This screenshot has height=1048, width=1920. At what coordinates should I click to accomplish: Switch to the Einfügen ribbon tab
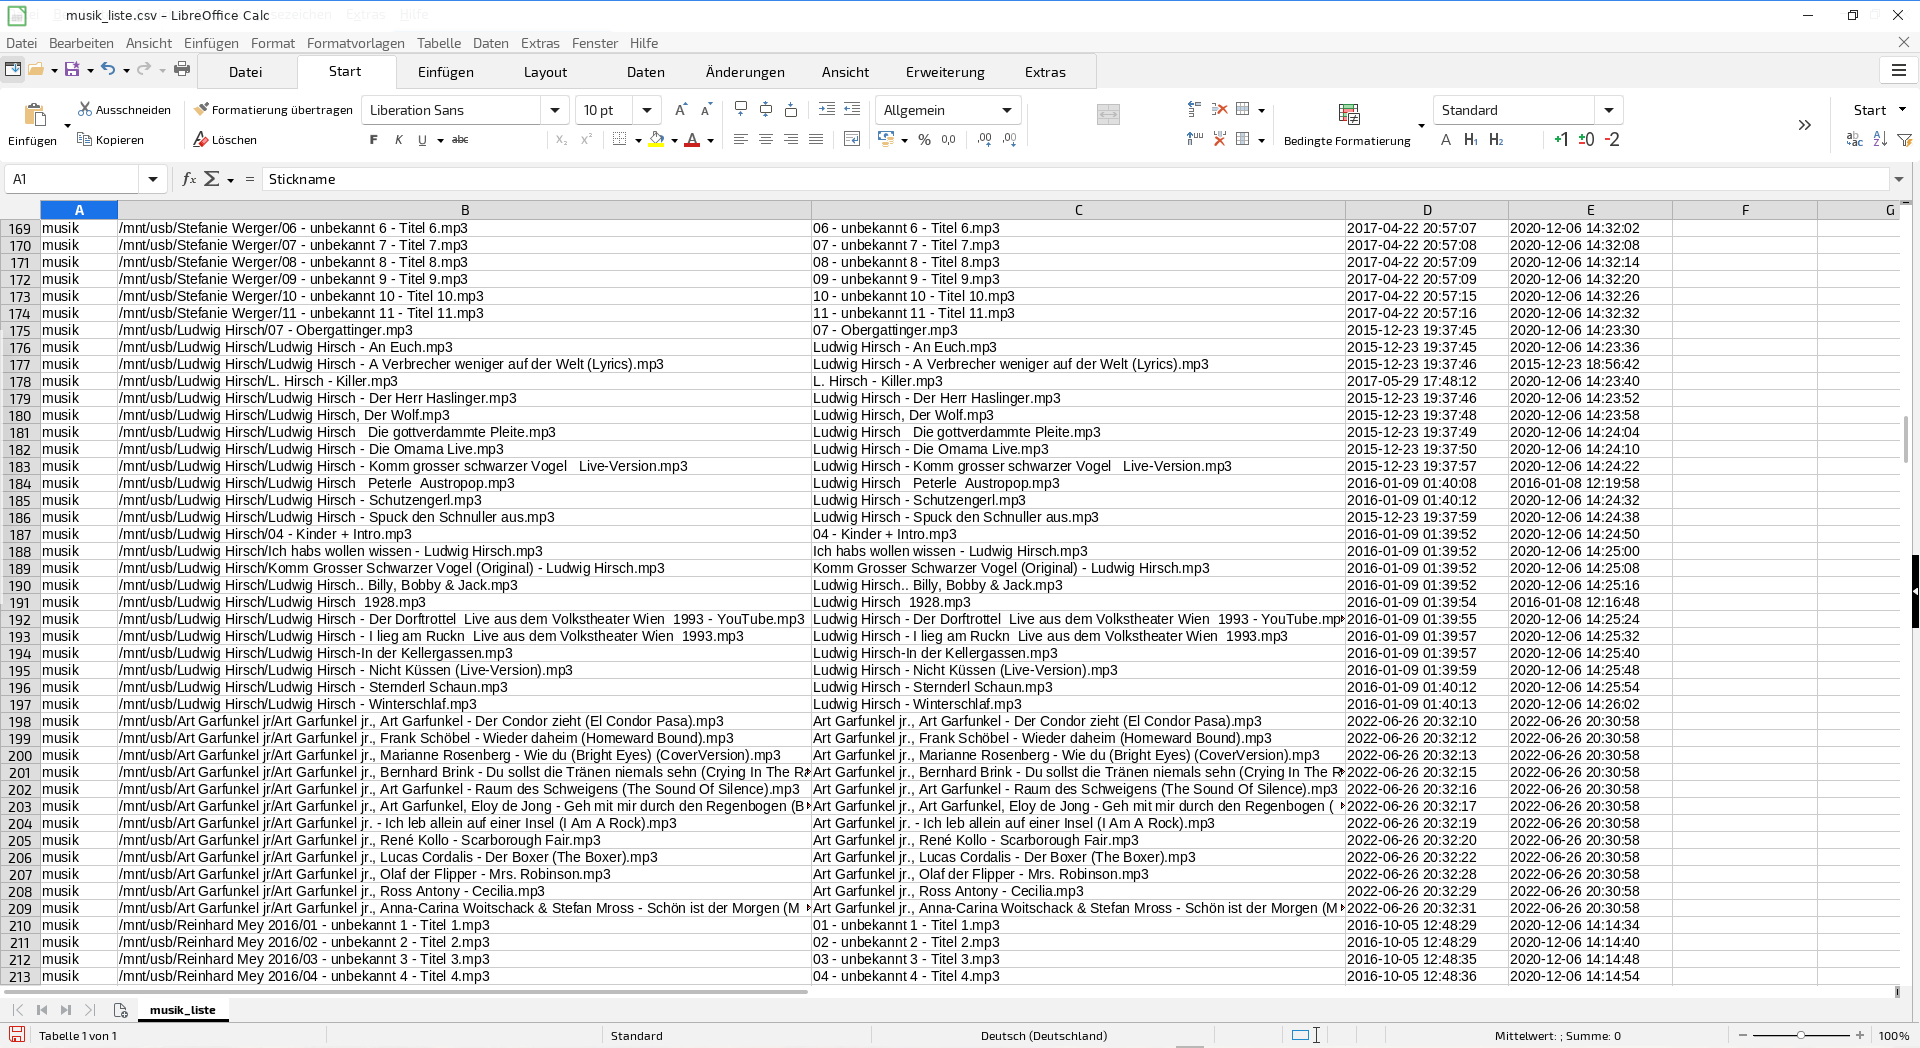[445, 72]
